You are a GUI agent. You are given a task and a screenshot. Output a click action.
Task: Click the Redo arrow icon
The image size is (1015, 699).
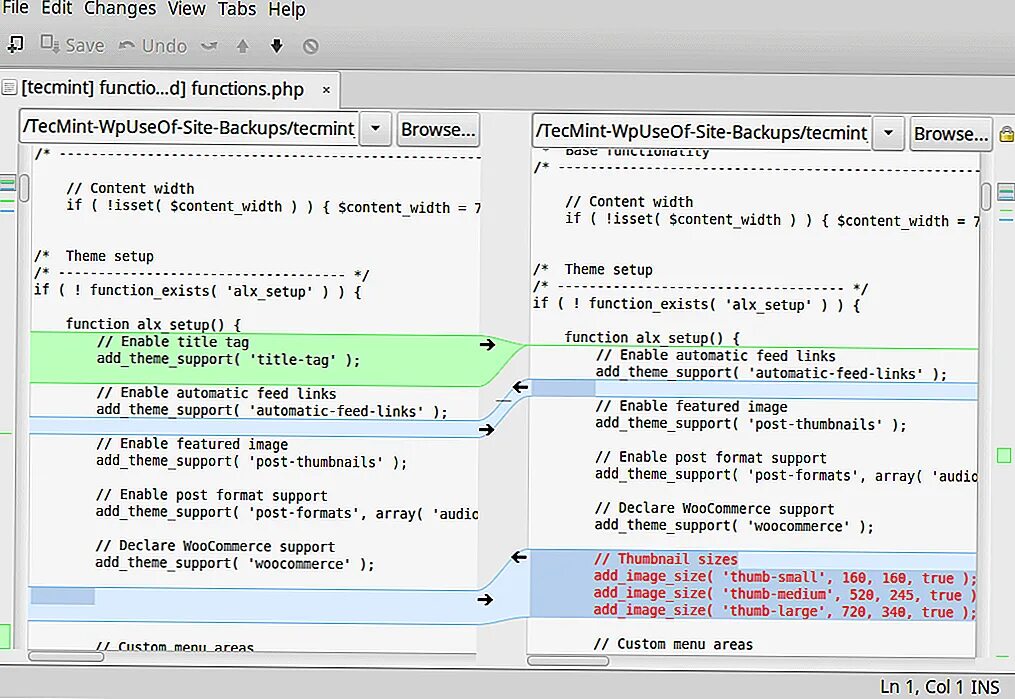point(209,46)
